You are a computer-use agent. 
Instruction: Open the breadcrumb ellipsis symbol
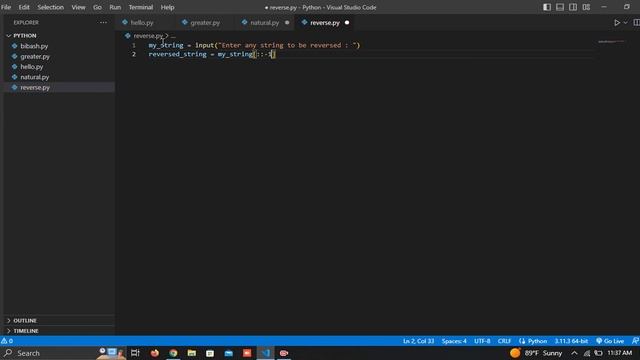173,36
